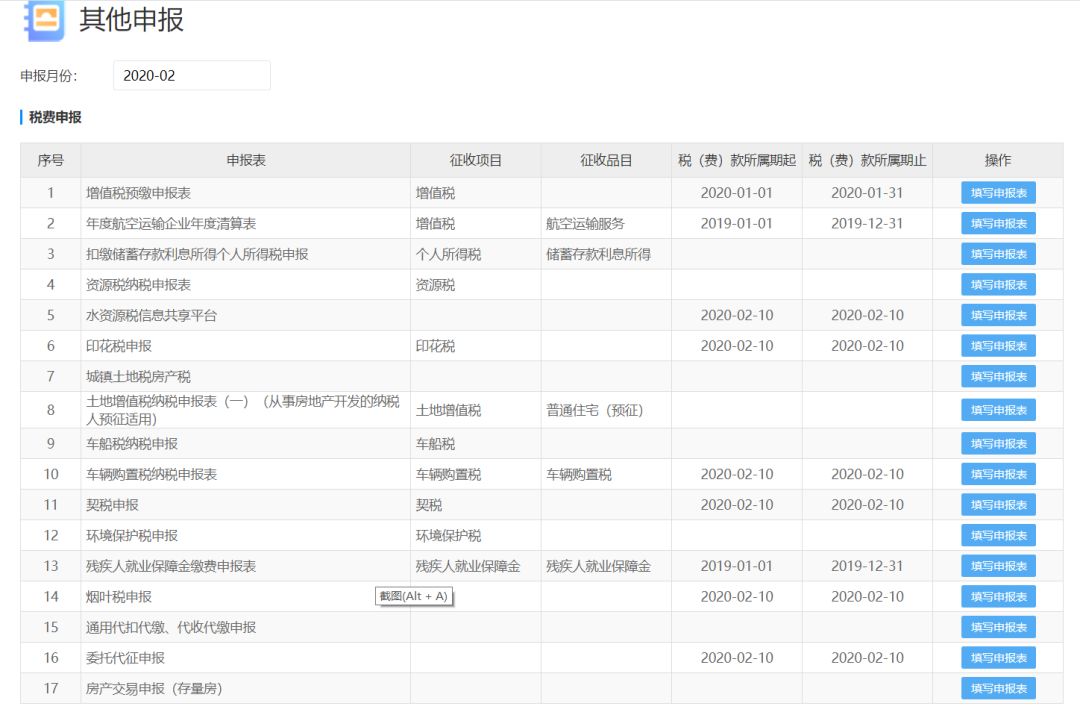Click the 房产交易申报 (存量房) row name
Screen dimensions: 1080x718
(154, 688)
